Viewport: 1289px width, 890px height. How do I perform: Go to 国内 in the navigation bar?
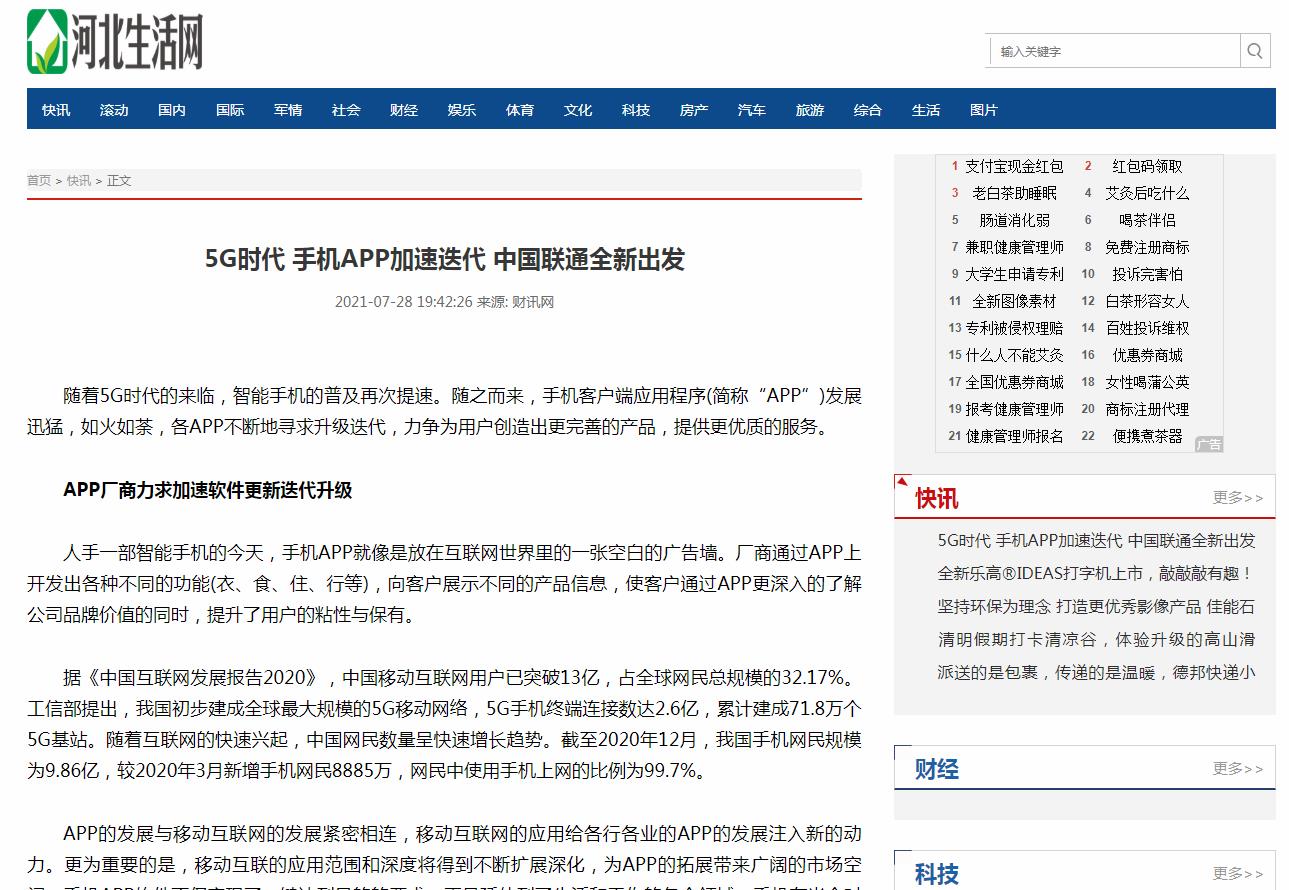172,110
